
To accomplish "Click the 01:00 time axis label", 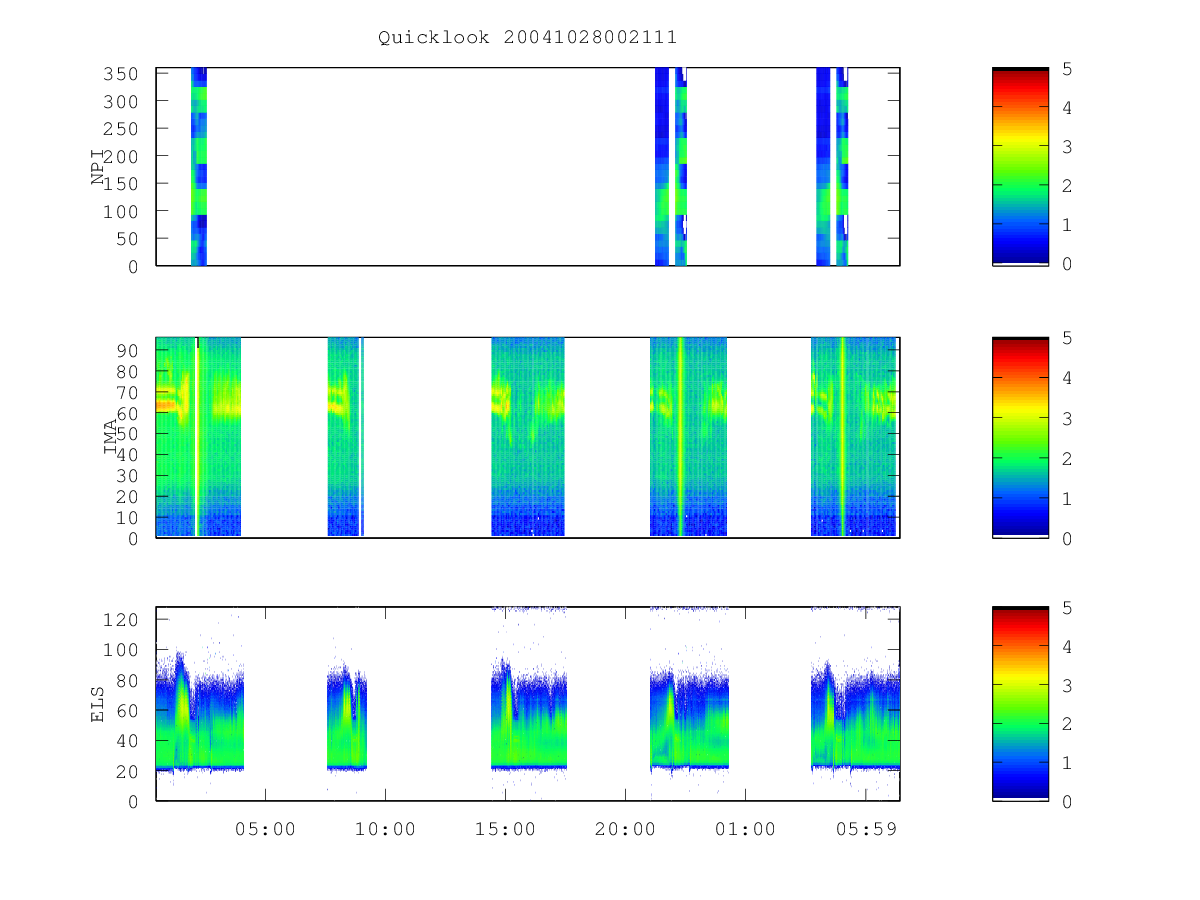I will 745,829.
